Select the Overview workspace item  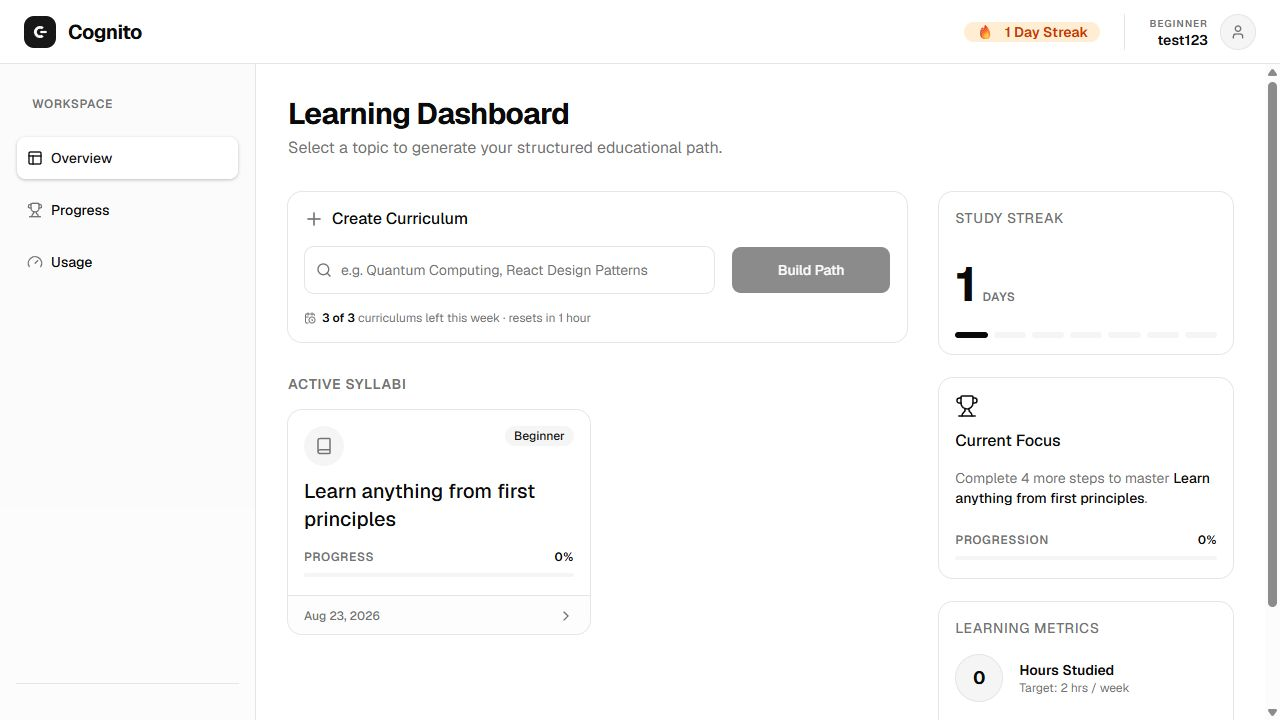(x=127, y=158)
